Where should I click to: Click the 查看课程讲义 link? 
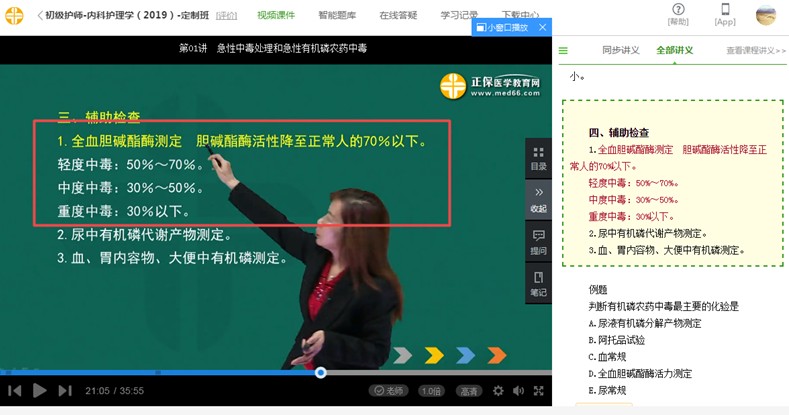coord(755,51)
